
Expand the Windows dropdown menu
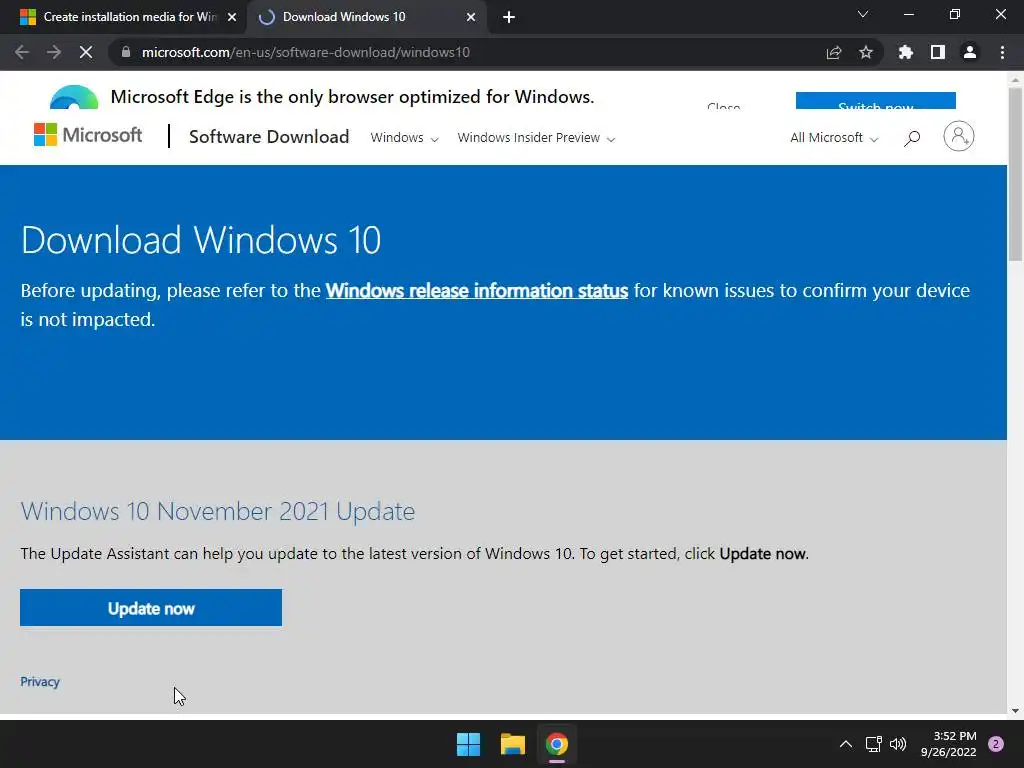click(404, 138)
